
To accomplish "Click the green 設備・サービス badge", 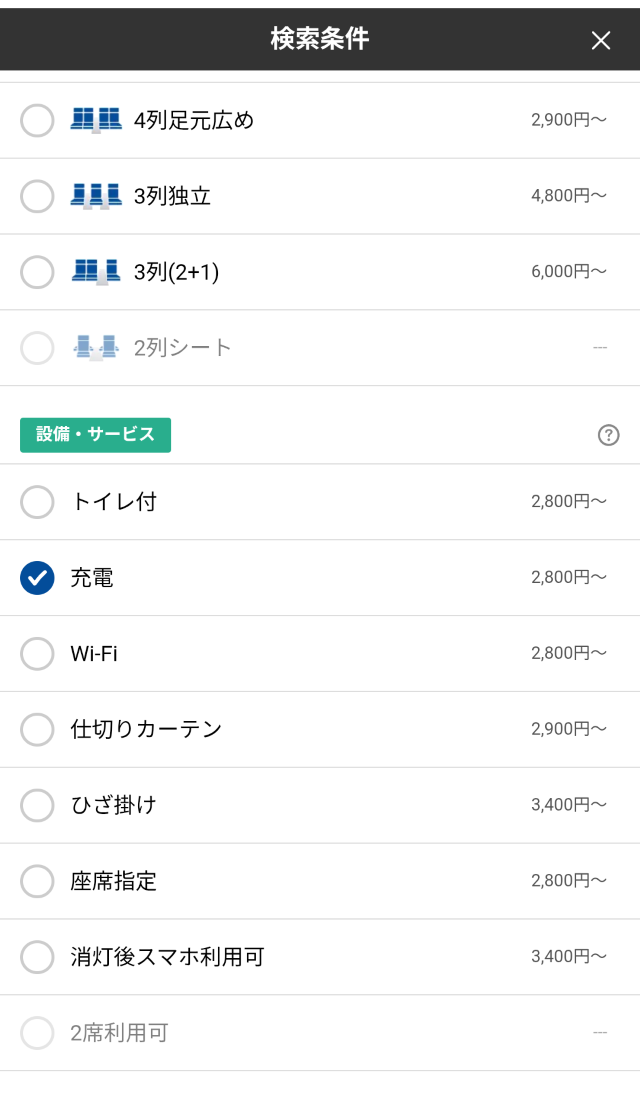I will pos(95,435).
